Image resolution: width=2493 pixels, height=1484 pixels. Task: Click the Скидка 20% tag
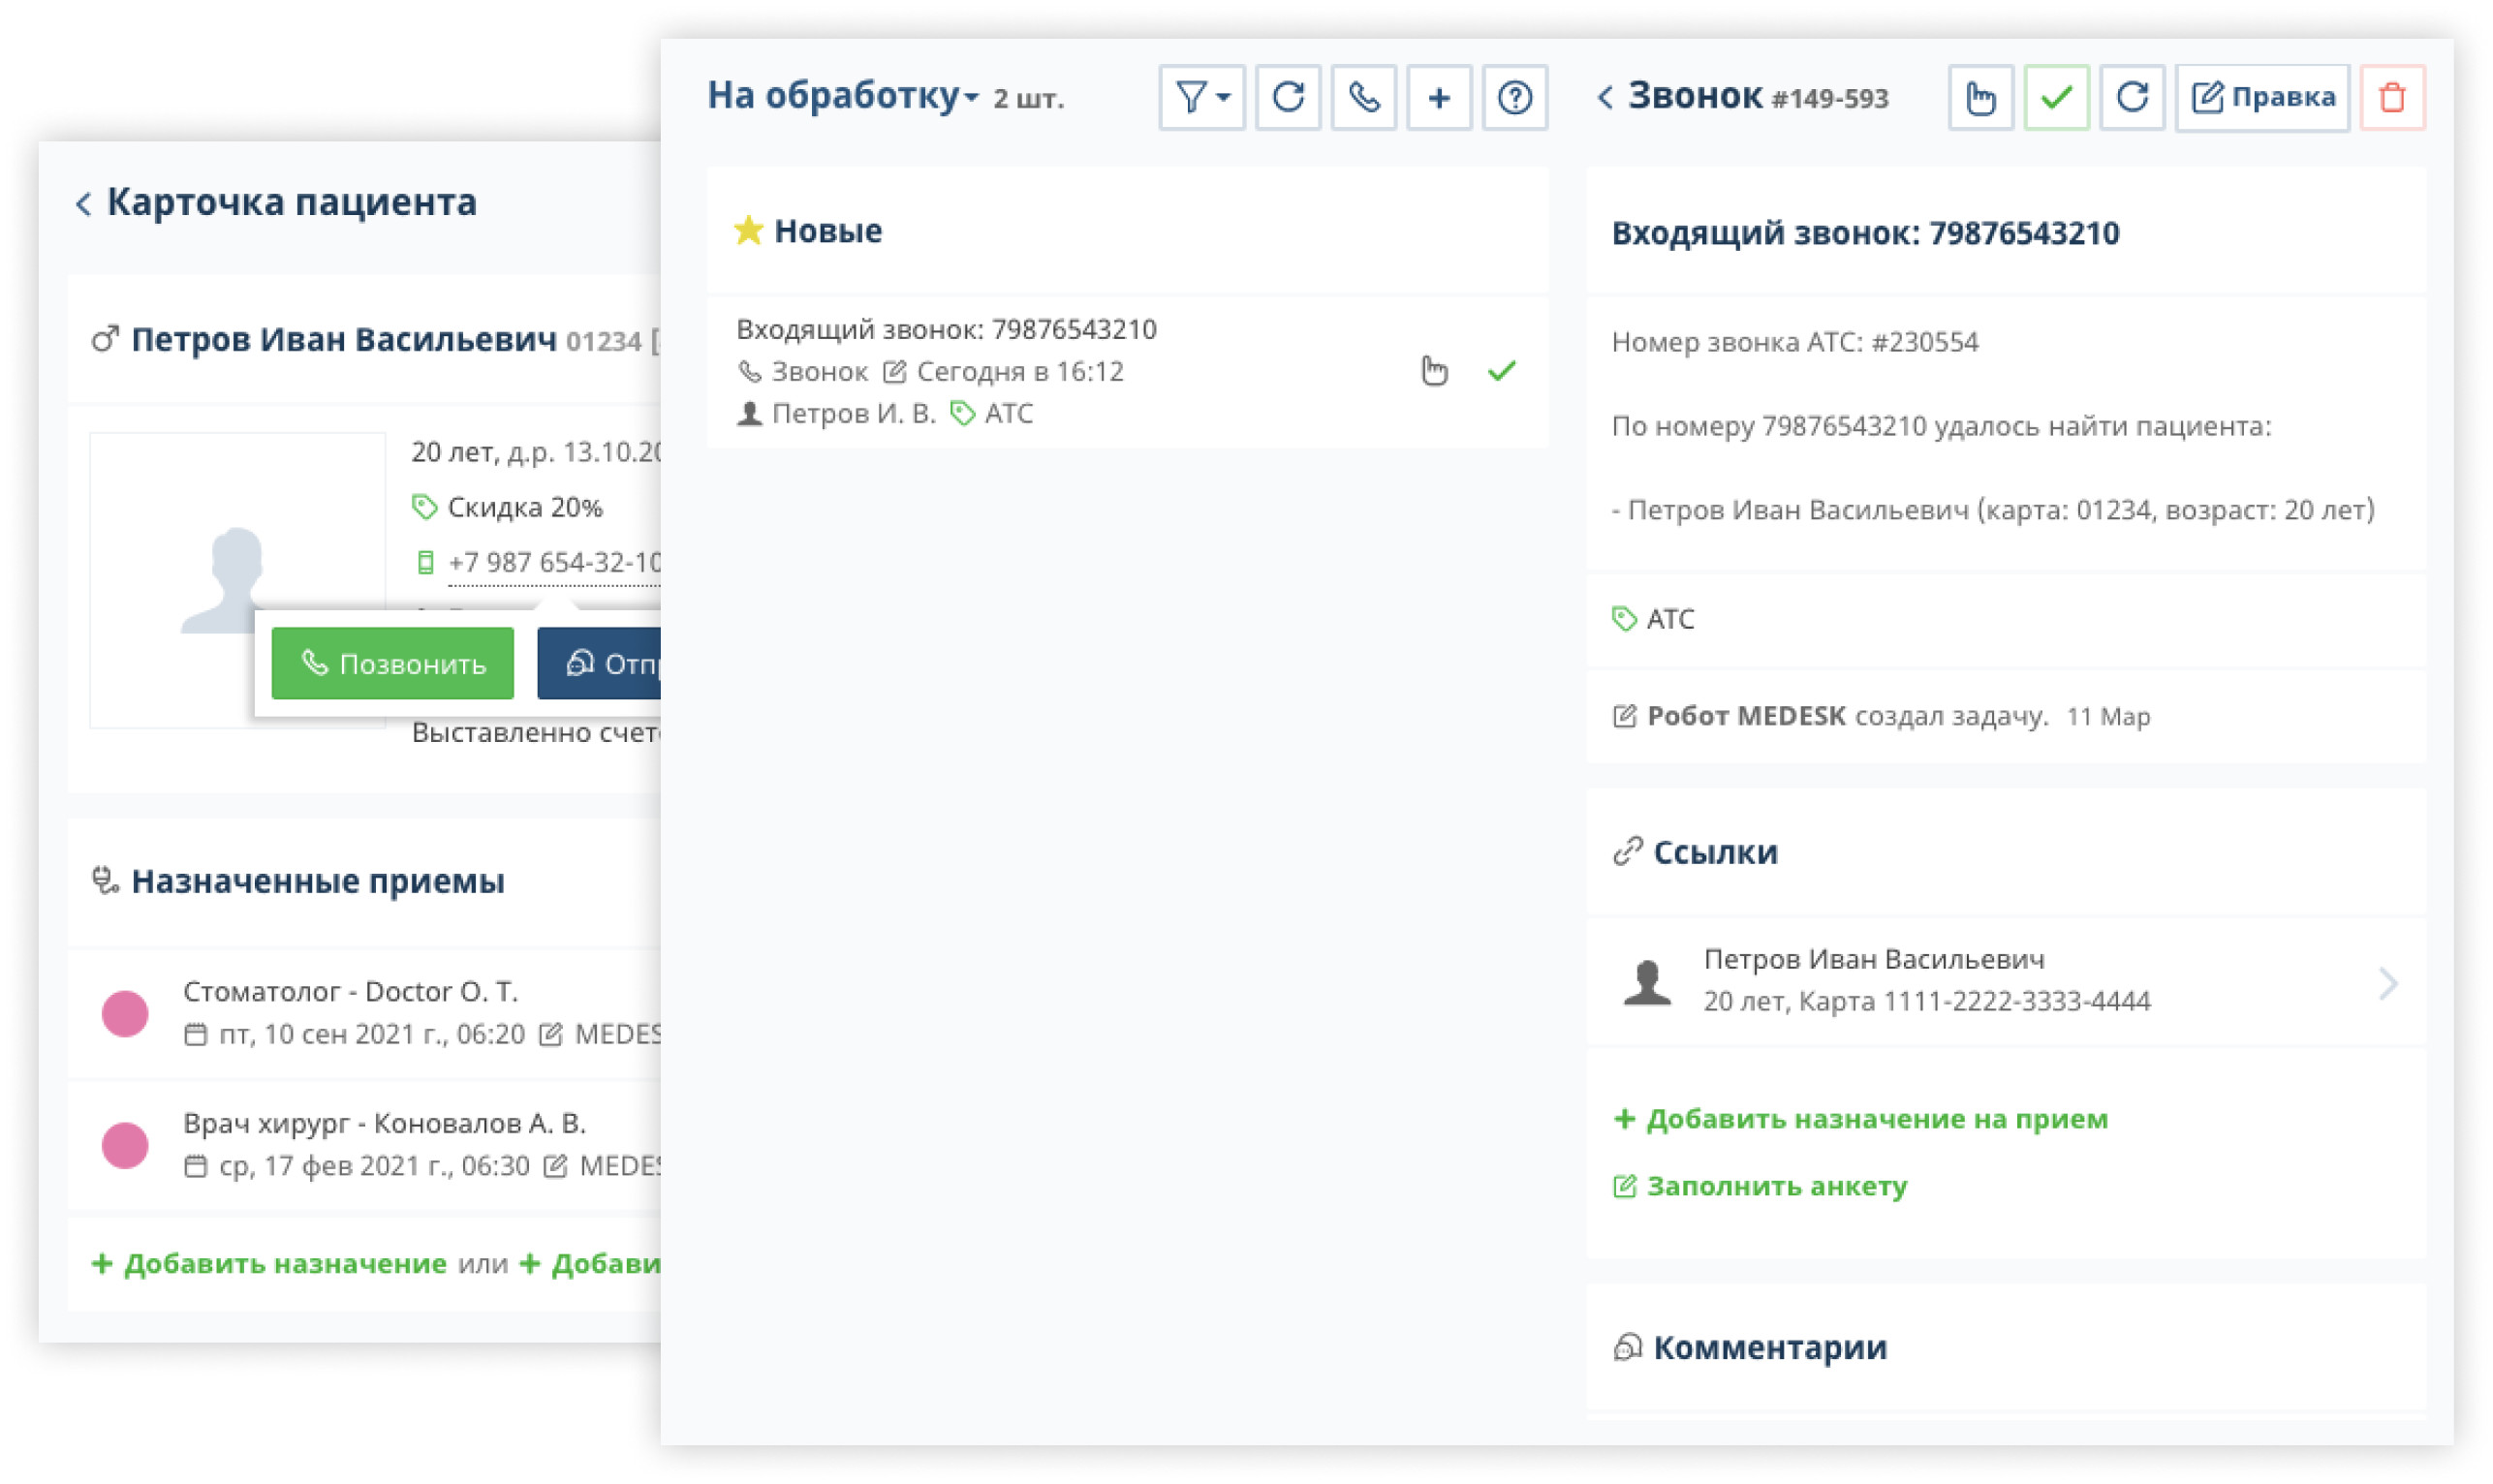(507, 507)
